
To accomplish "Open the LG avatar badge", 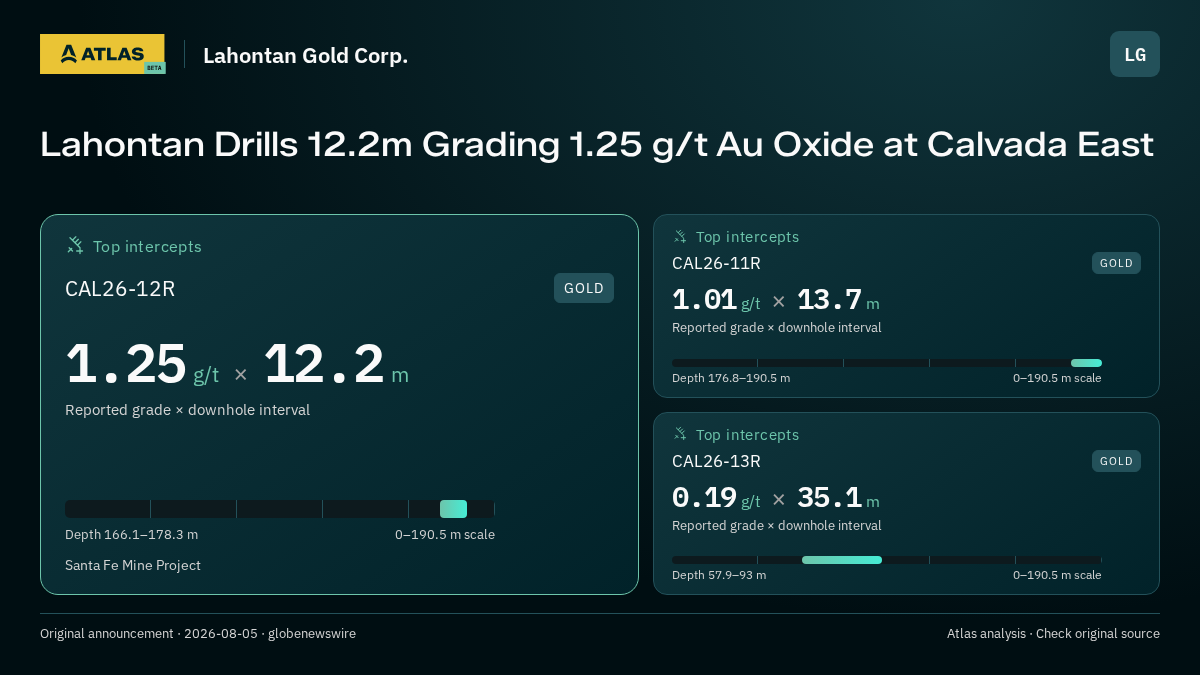I will click(1135, 54).
